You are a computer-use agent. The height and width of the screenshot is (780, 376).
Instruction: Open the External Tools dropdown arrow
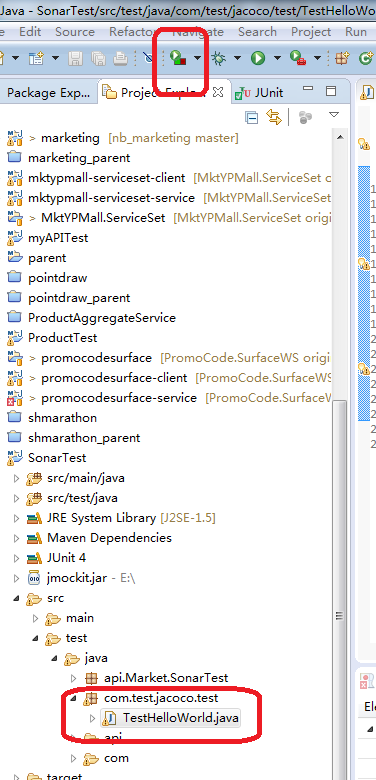317,58
